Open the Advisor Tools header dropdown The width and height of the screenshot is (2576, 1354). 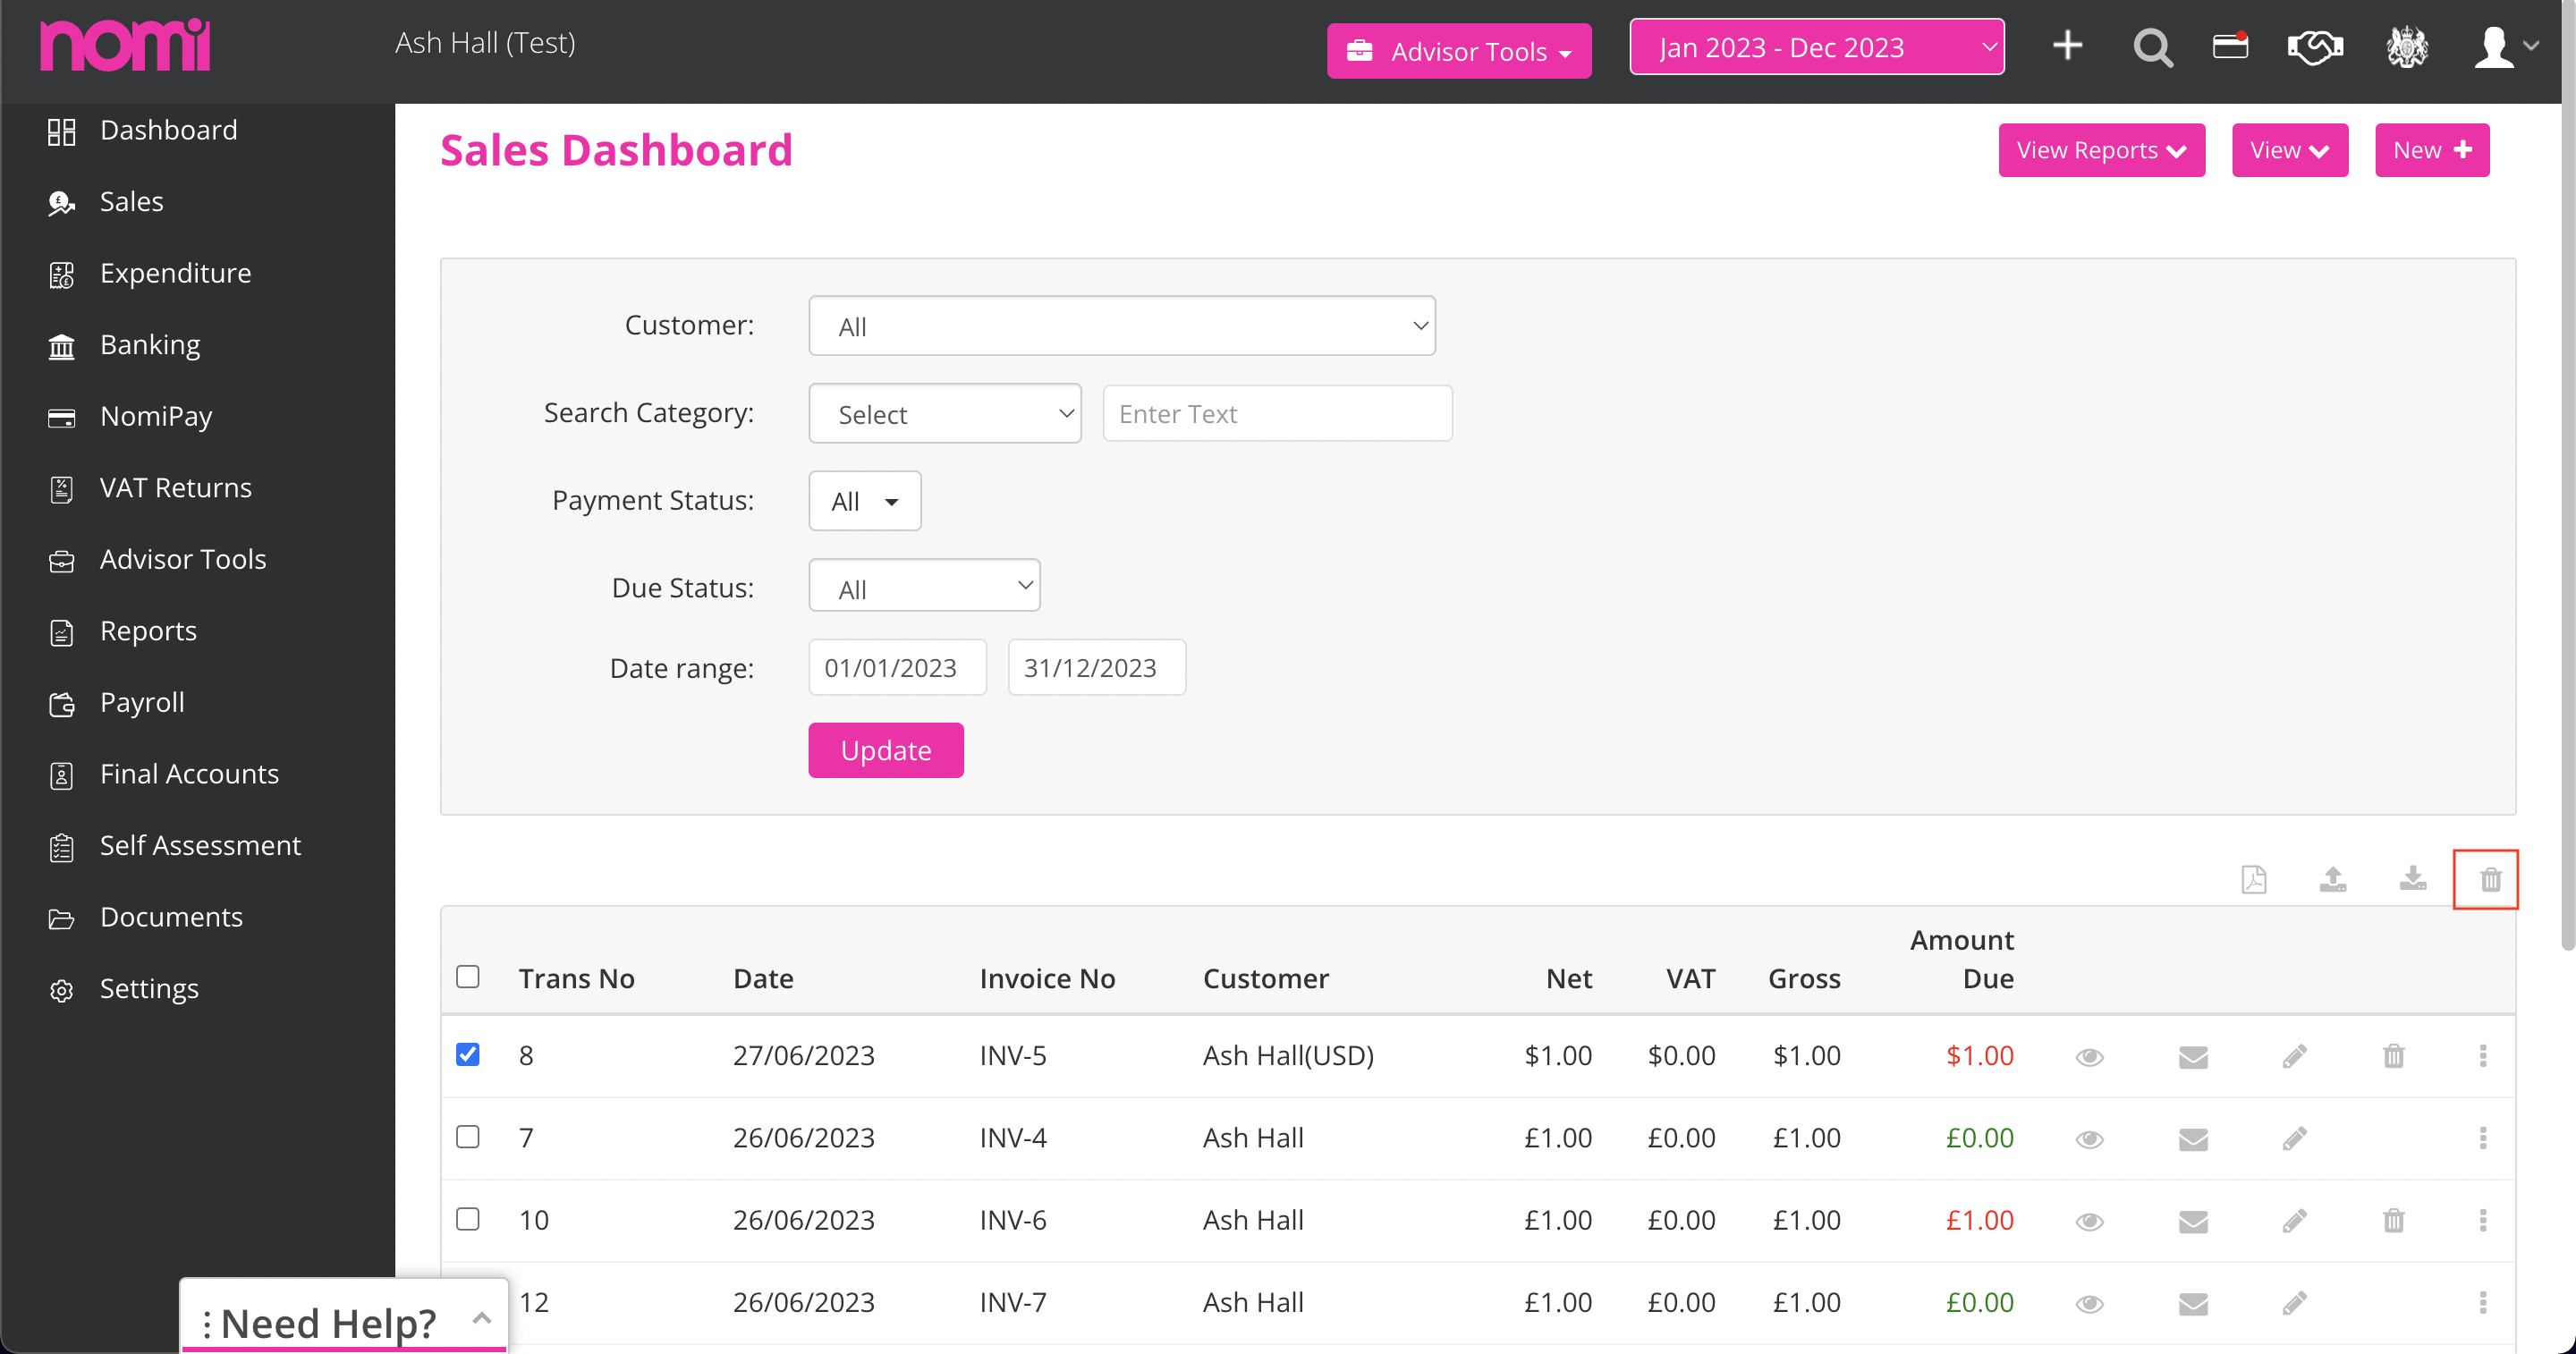(1459, 51)
